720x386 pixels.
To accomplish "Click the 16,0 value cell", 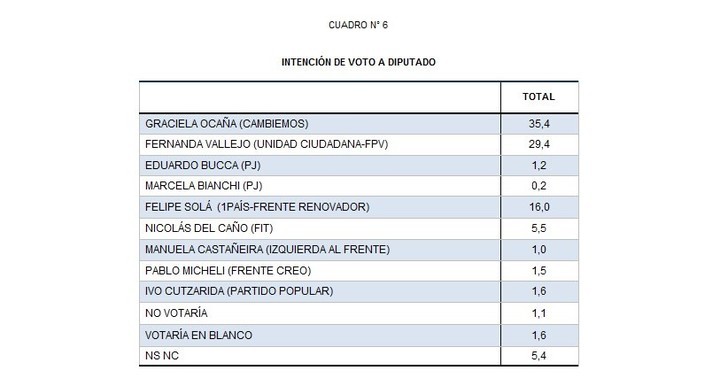I will [x=539, y=207].
